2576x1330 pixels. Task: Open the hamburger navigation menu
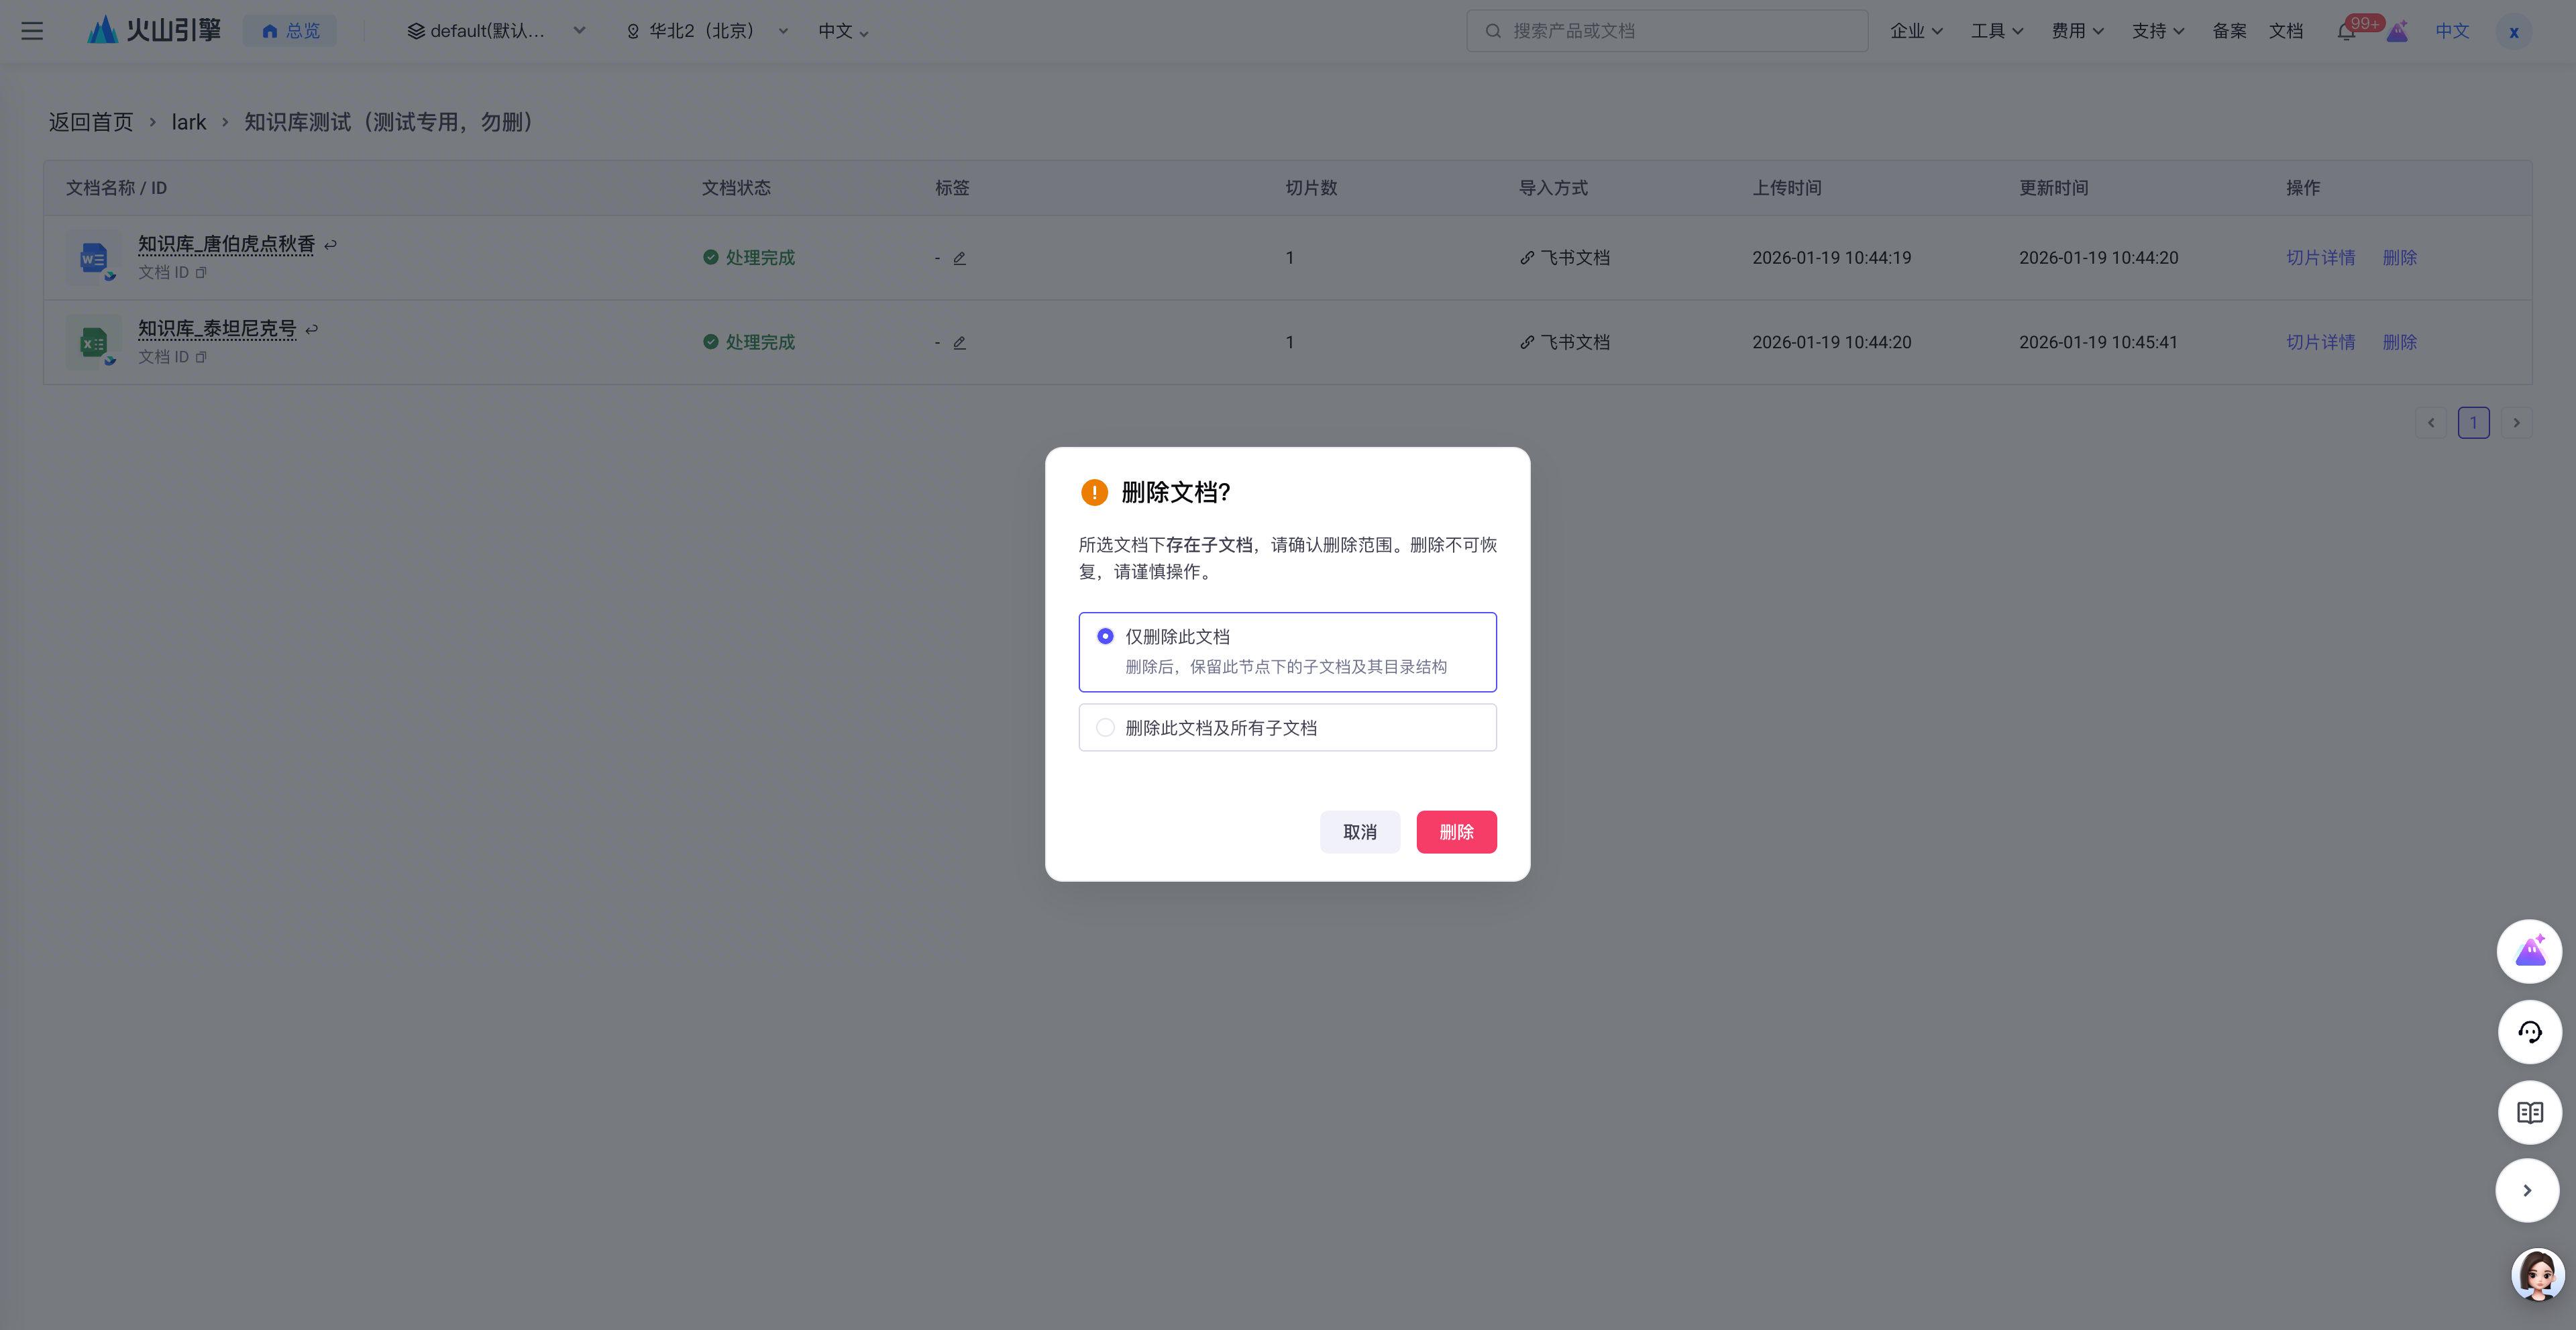[x=32, y=31]
